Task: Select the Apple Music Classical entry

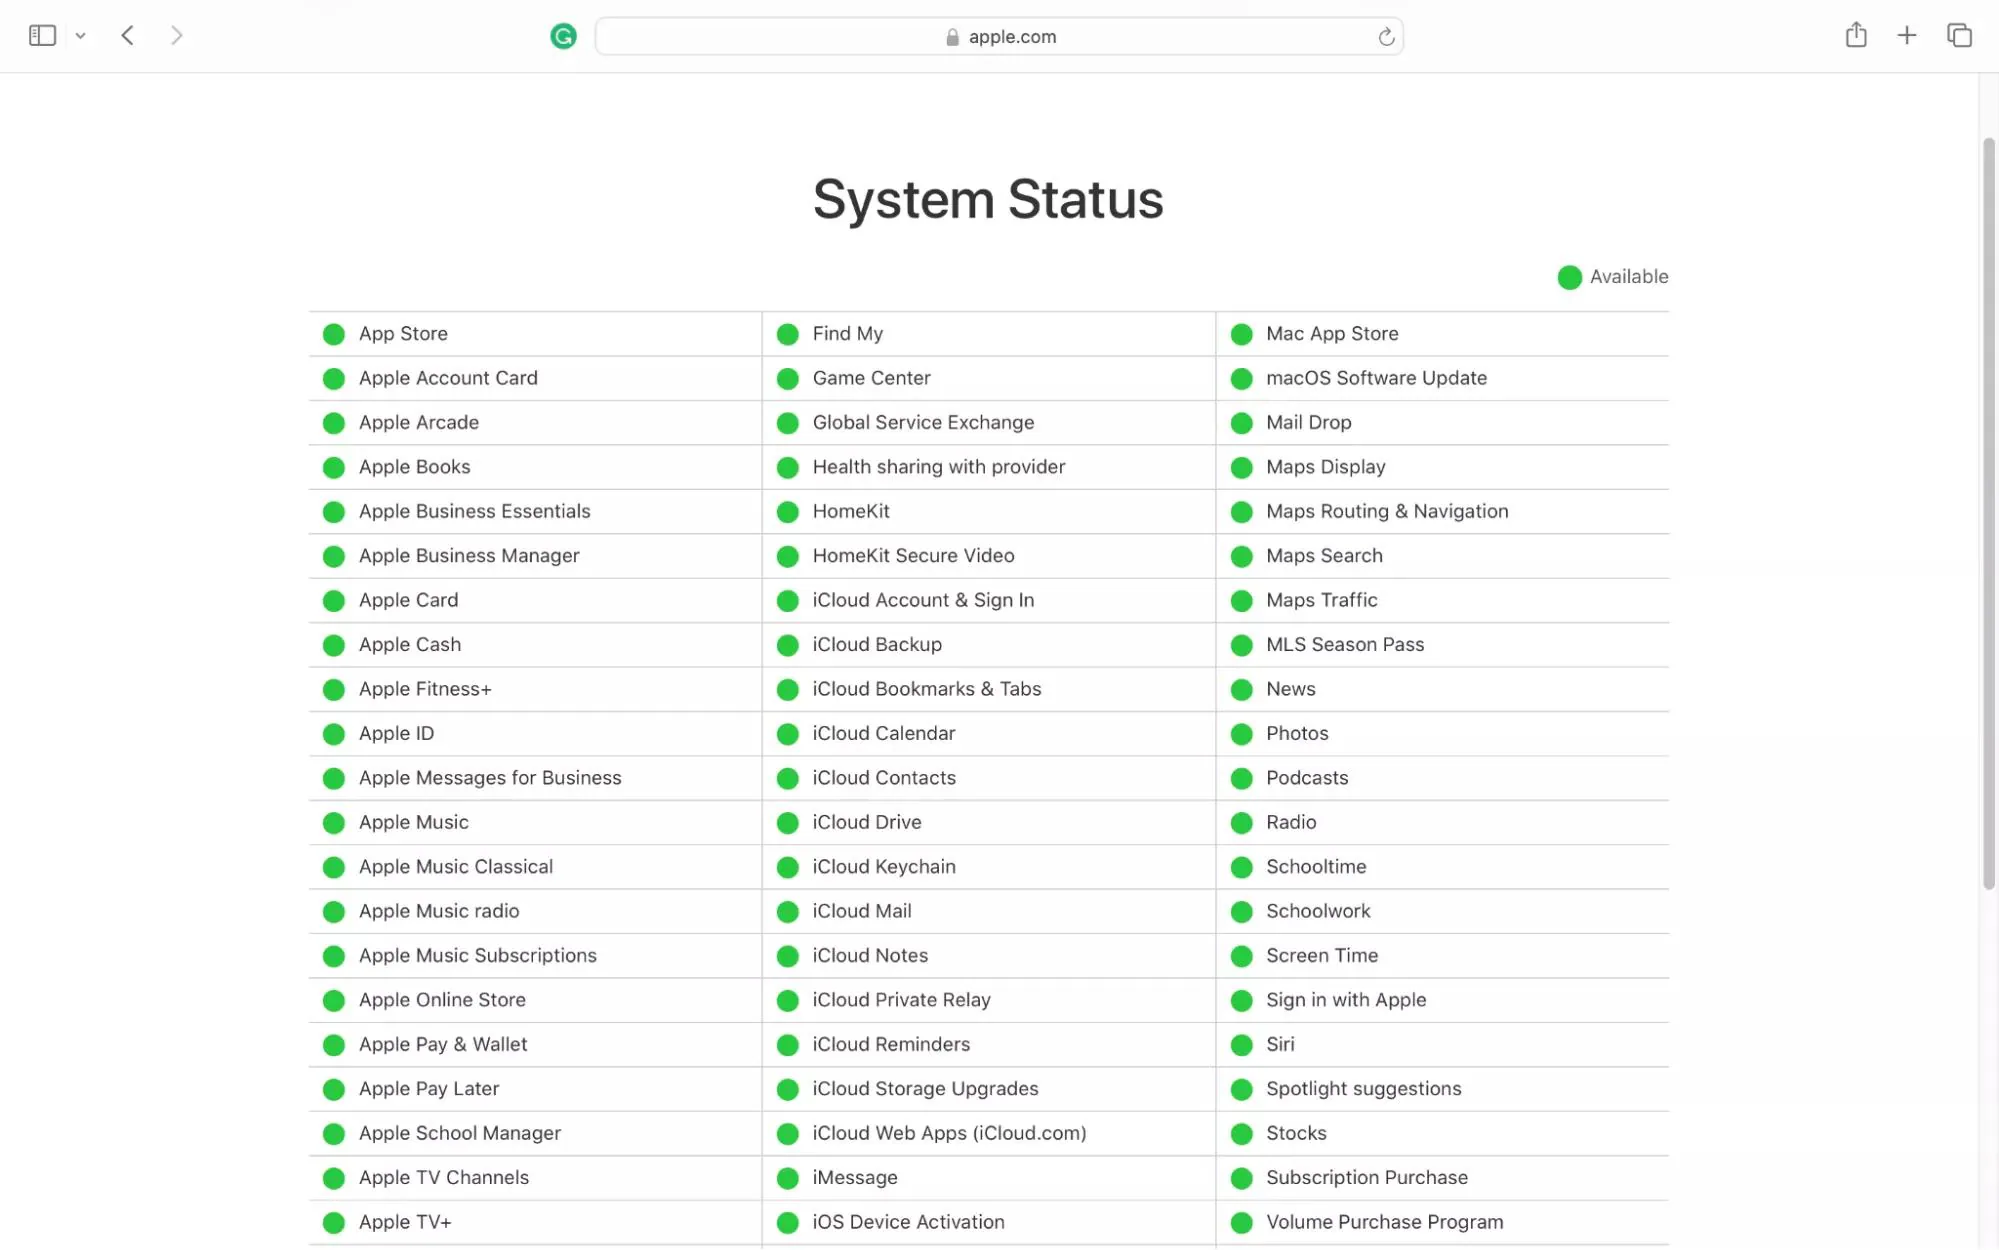Action: pos(456,867)
